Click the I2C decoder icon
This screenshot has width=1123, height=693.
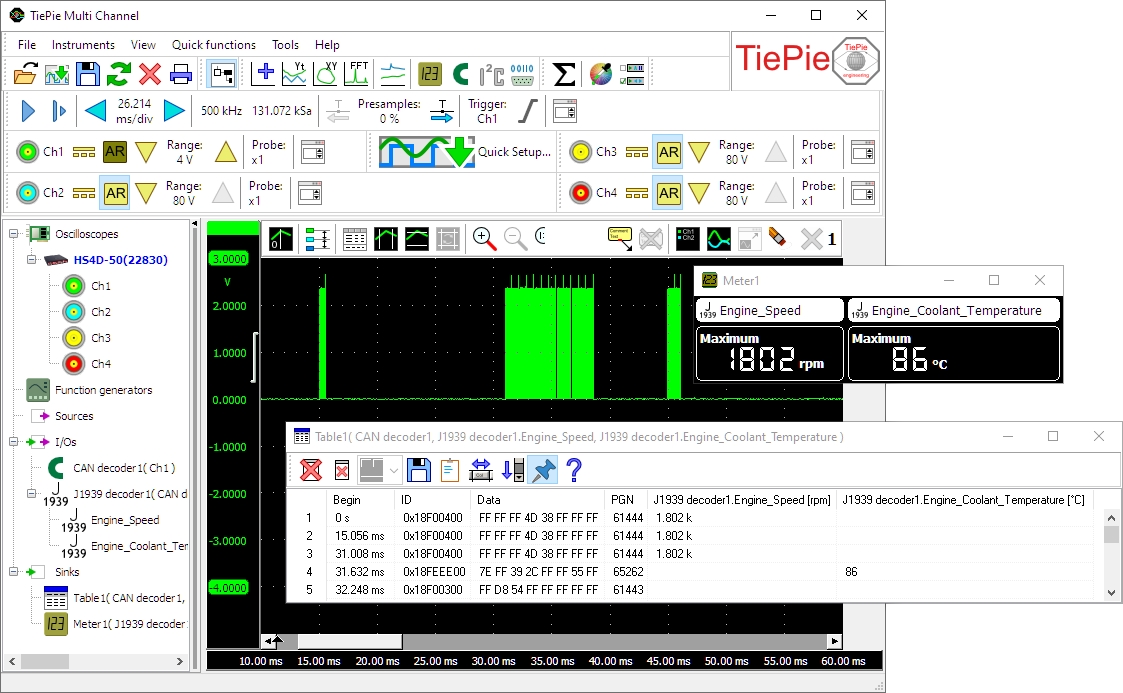[491, 73]
